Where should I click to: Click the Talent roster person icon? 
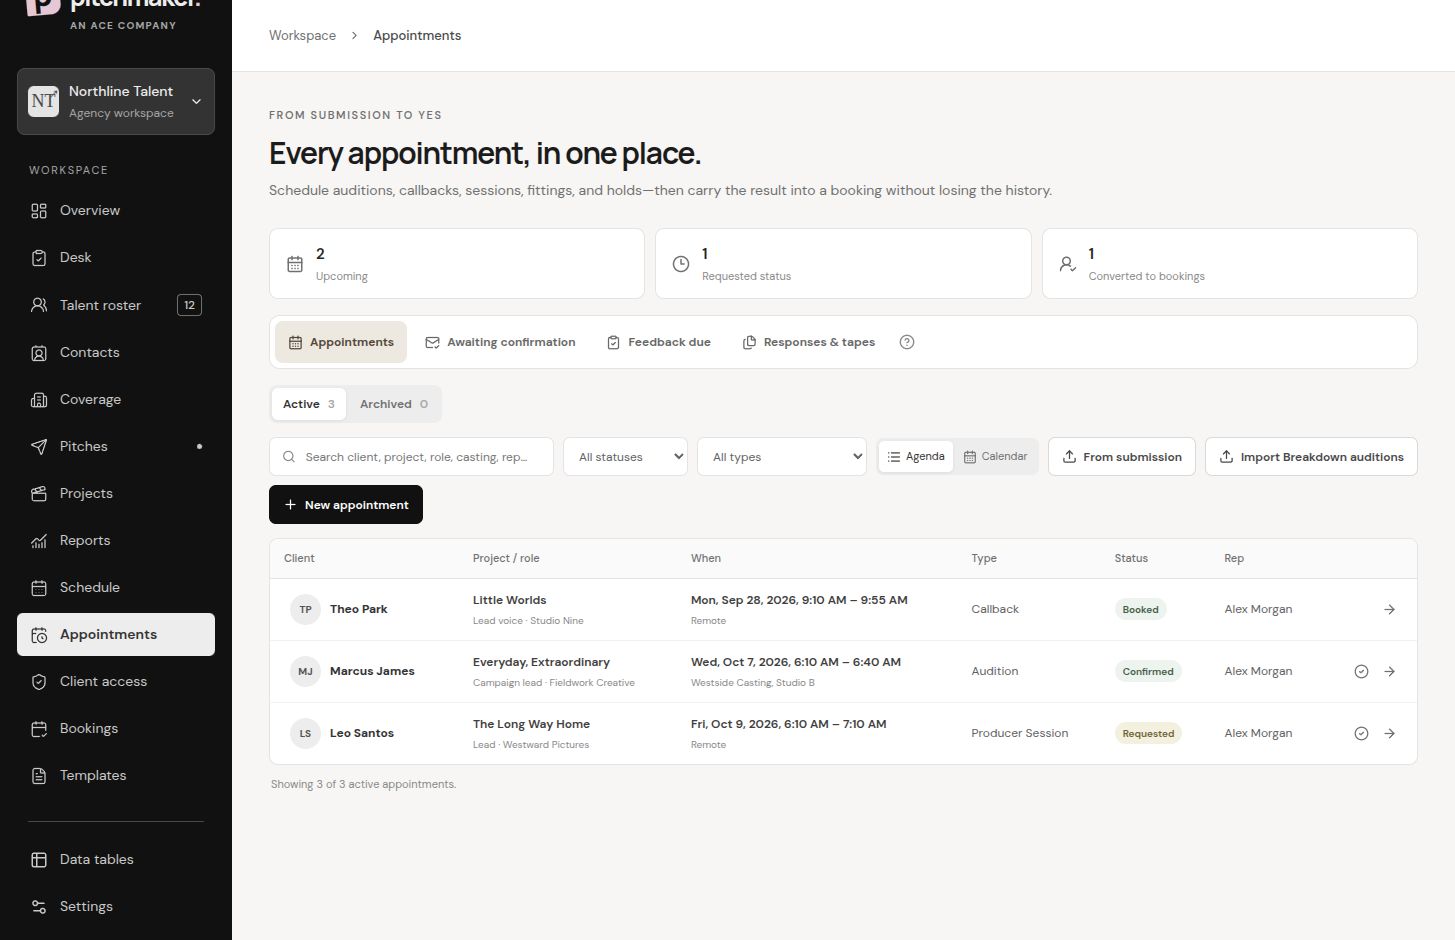[x=39, y=305]
